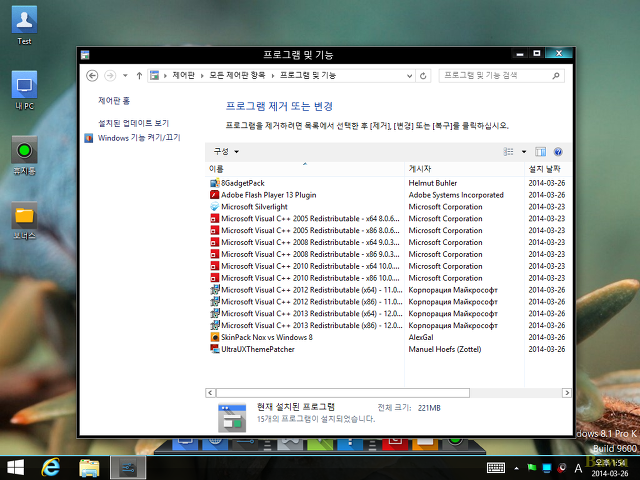
Task: Click the details pane program icon
Action: [x=232, y=417]
